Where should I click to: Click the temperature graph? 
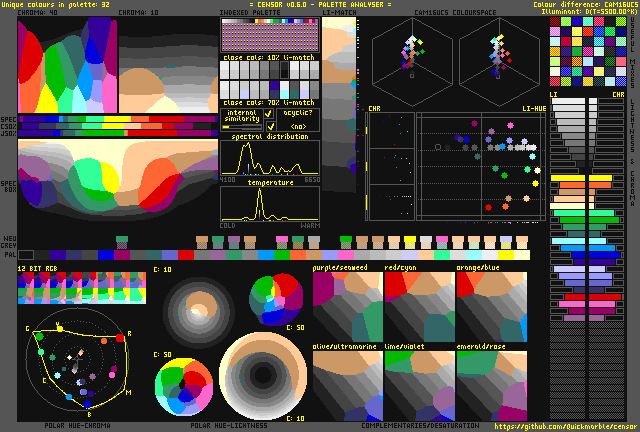coord(270,204)
